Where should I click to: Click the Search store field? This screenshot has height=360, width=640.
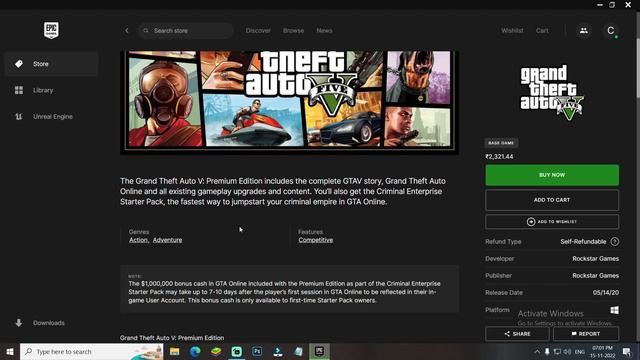pyautogui.click(x=186, y=31)
